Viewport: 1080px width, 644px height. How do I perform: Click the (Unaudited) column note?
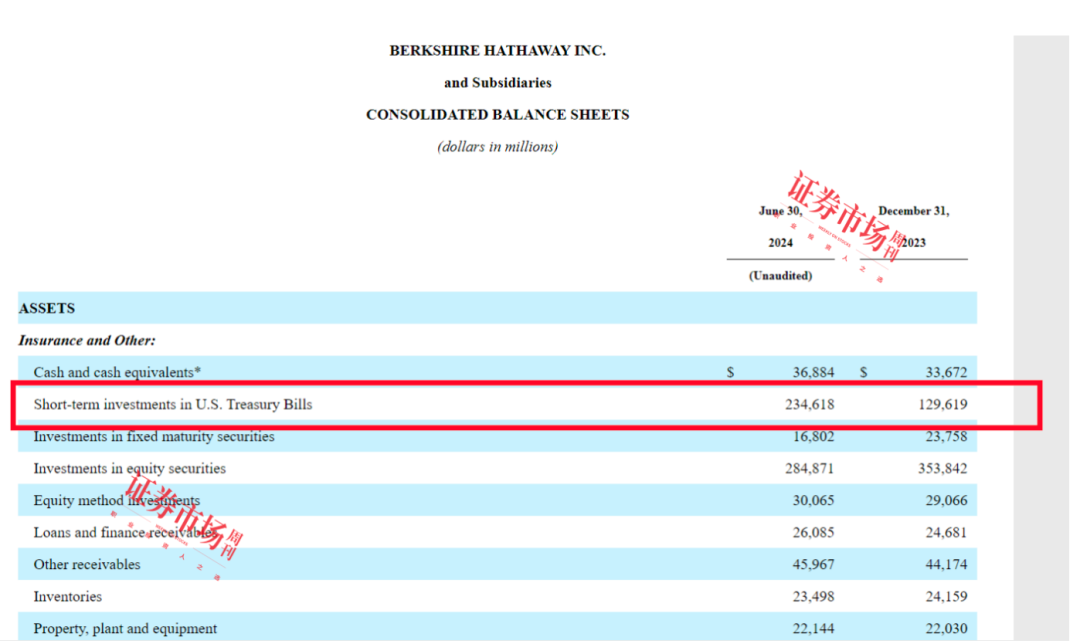coord(780,276)
